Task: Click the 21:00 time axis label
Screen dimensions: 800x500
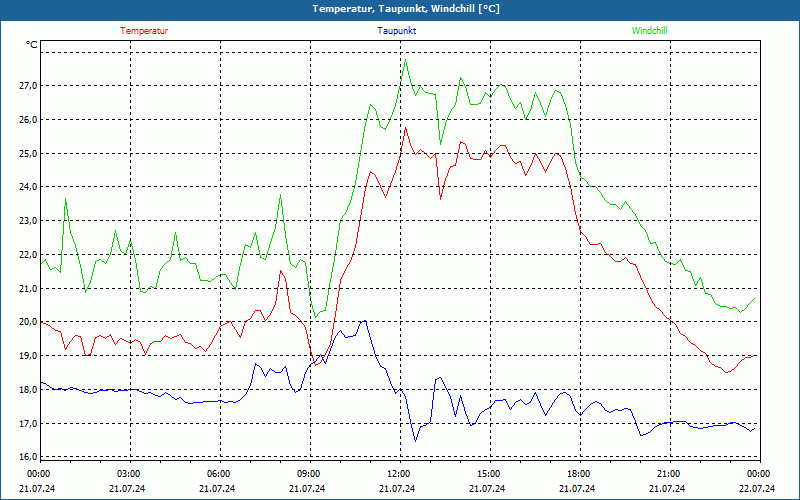Action: tap(668, 474)
